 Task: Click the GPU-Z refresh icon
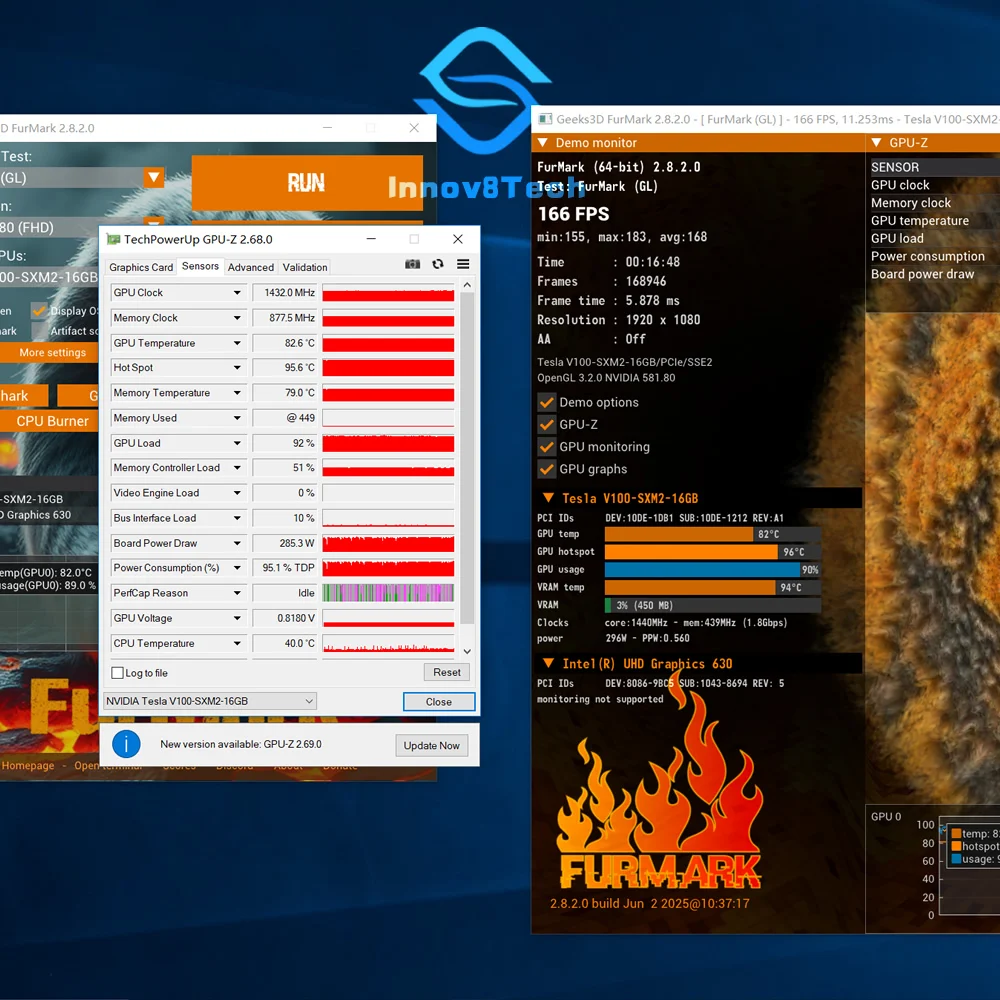tap(438, 264)
